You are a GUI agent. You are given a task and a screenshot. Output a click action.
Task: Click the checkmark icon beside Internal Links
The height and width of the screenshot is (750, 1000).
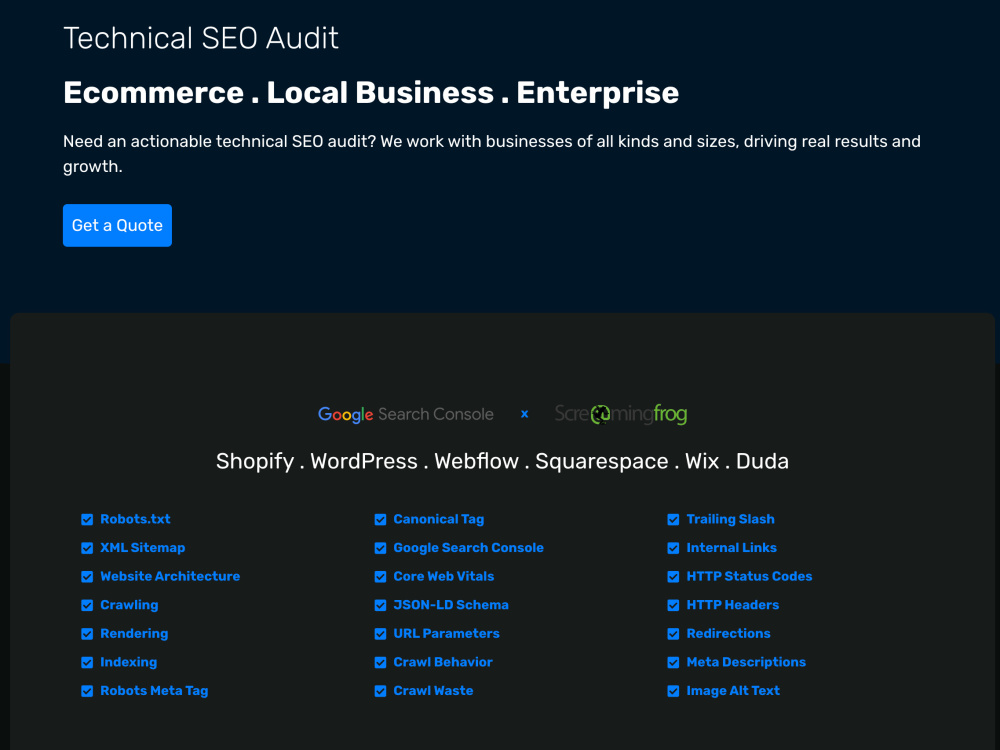coord(673,548)
